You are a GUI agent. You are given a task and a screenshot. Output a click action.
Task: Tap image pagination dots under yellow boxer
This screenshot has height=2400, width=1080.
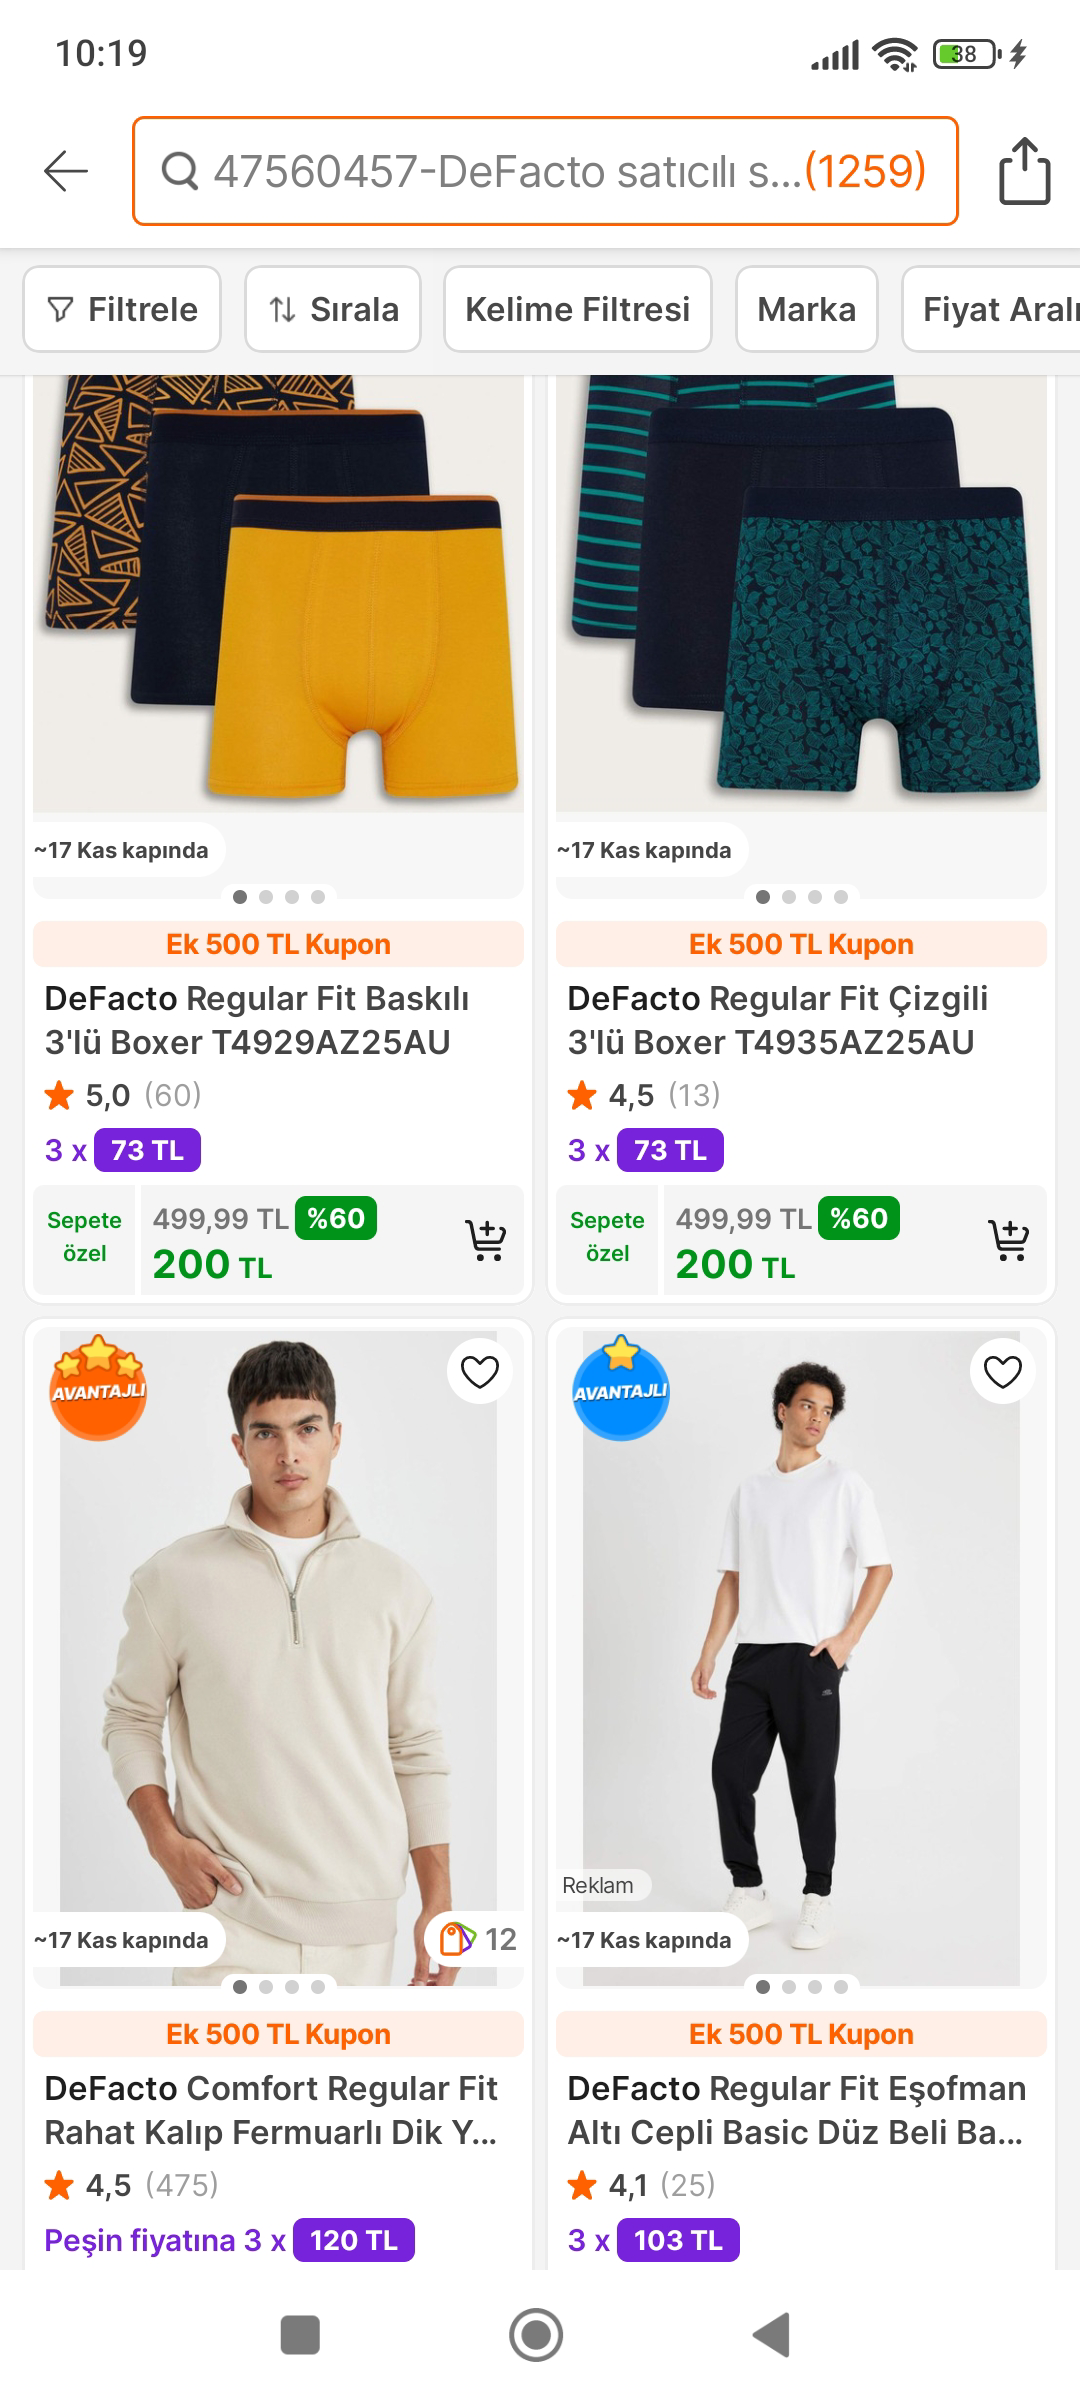click(x=278, y=897)
